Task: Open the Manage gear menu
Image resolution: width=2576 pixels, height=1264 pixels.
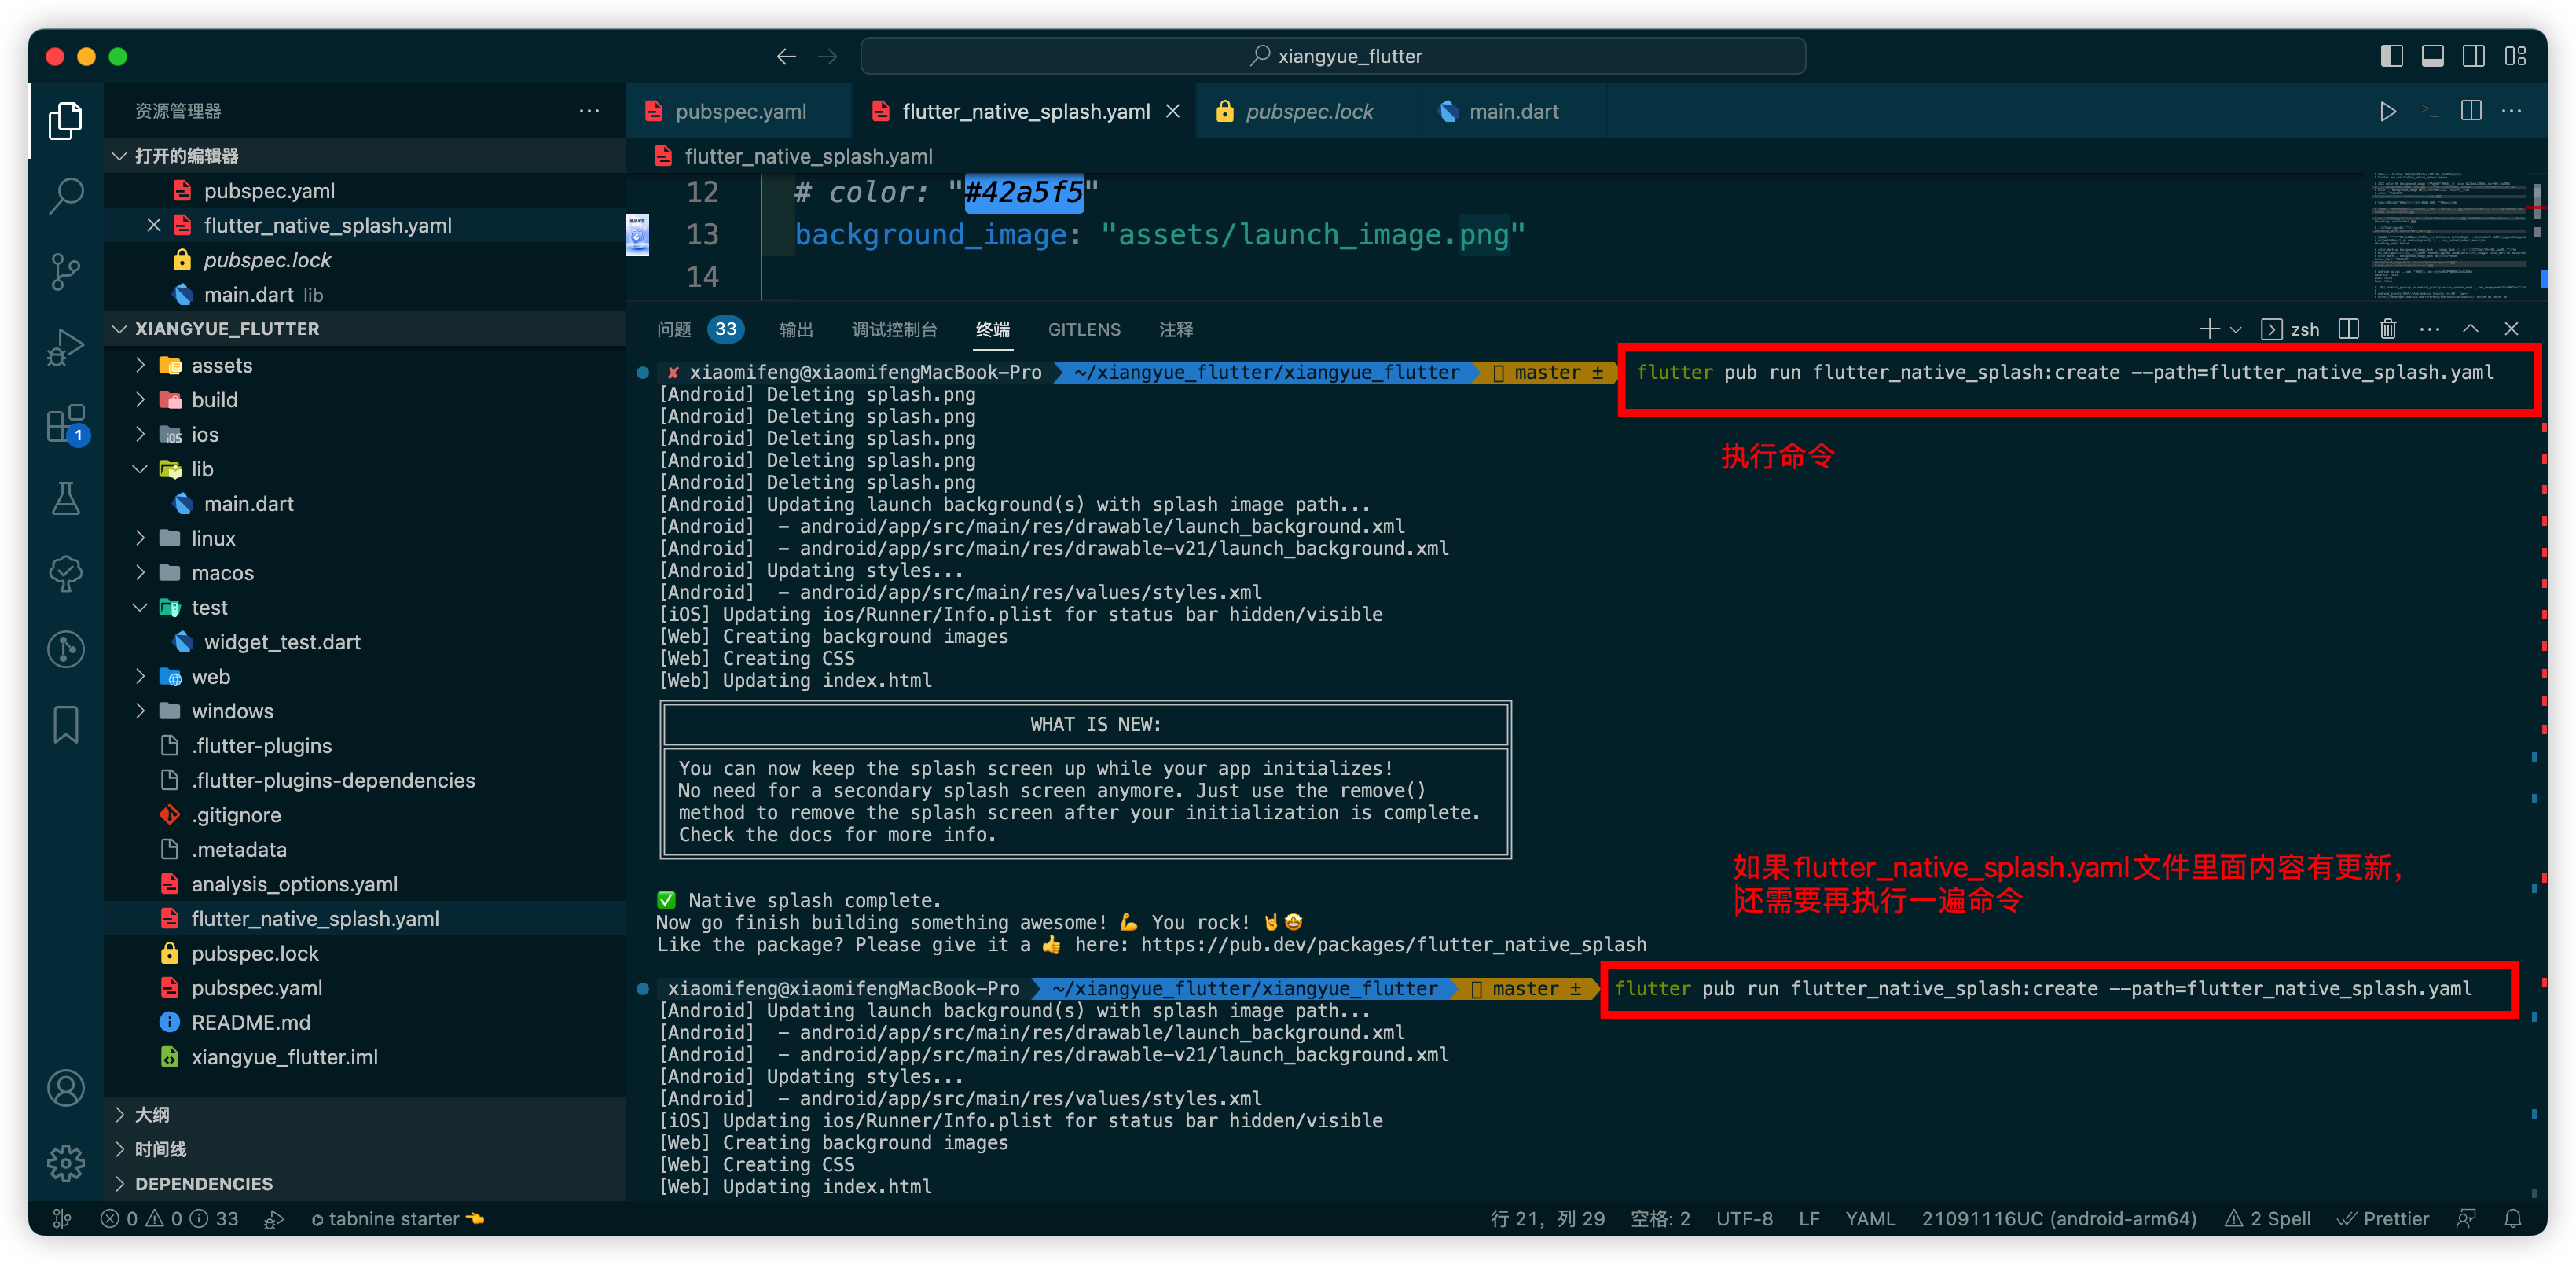Action: [66, 1163]
